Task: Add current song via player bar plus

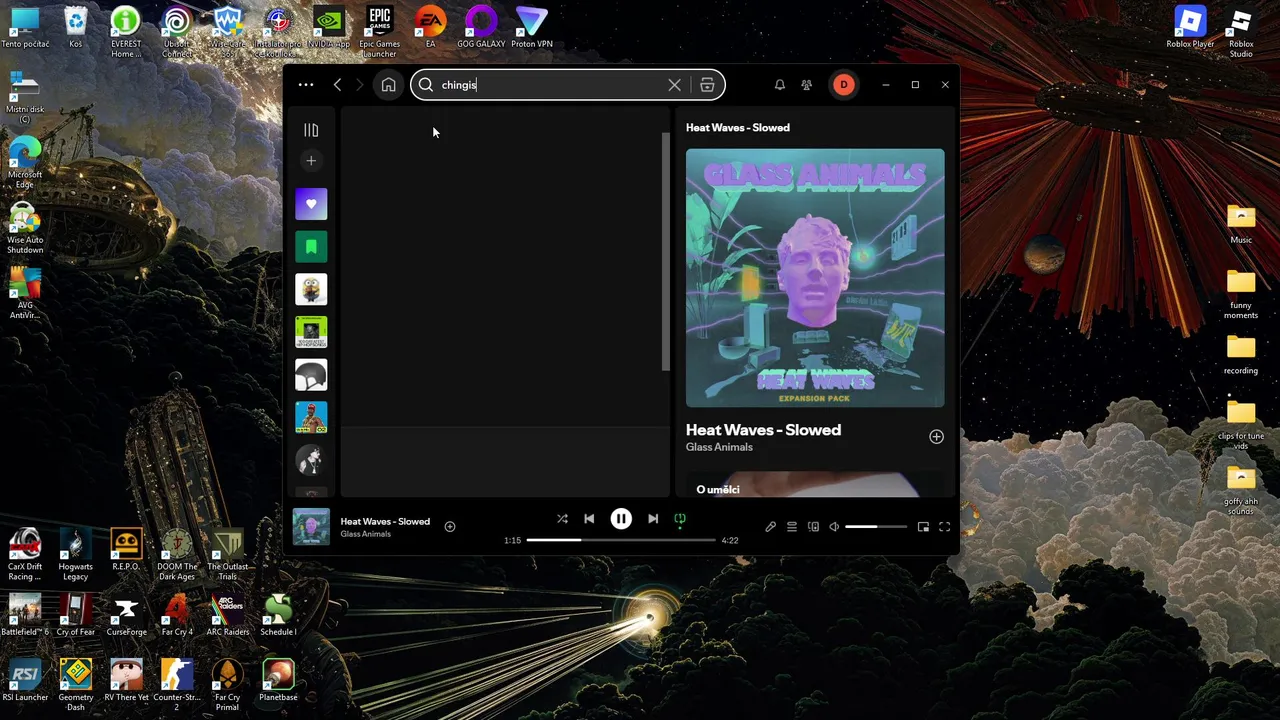Action: pyautogui.click(x=450, y=527)
